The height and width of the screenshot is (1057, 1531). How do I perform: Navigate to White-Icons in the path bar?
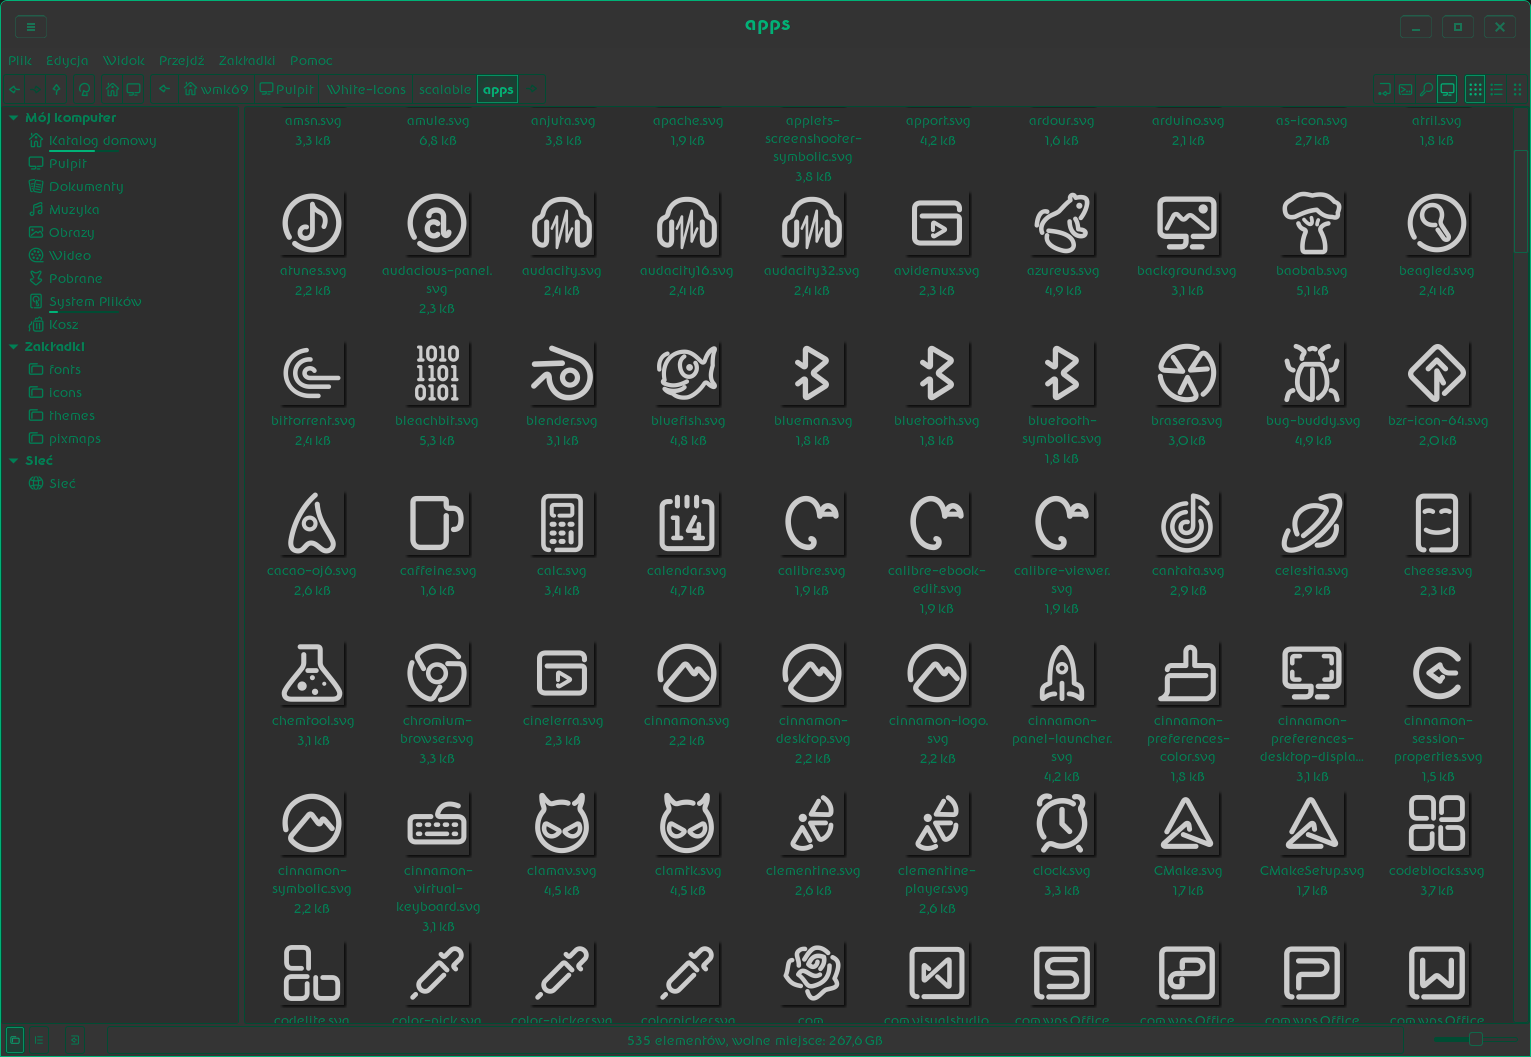(x=366, y=89)
